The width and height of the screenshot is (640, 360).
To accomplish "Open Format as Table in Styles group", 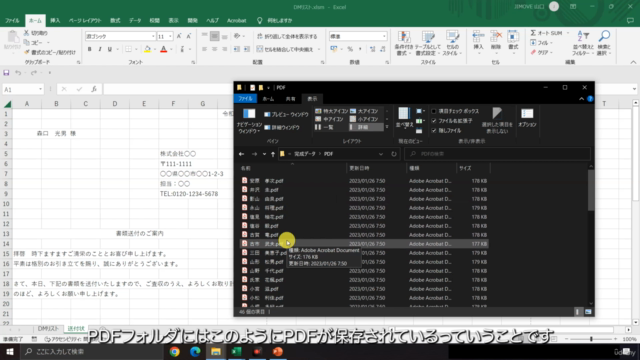I will pos(428,43).
